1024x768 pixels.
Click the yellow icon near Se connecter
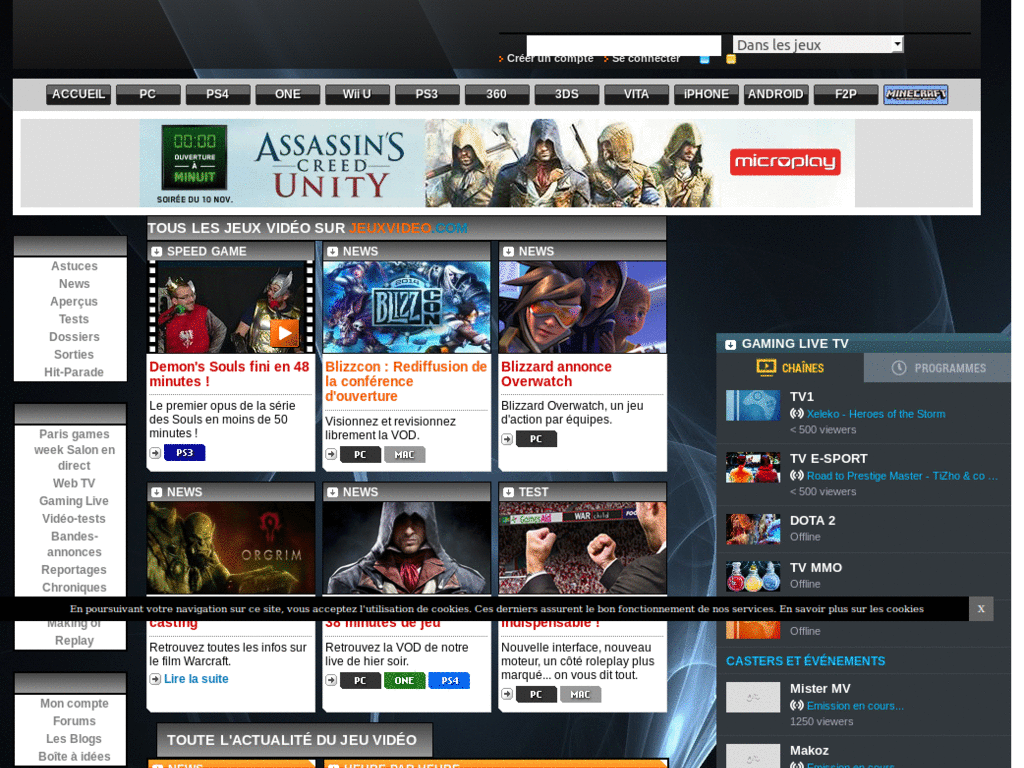(731, 59)
